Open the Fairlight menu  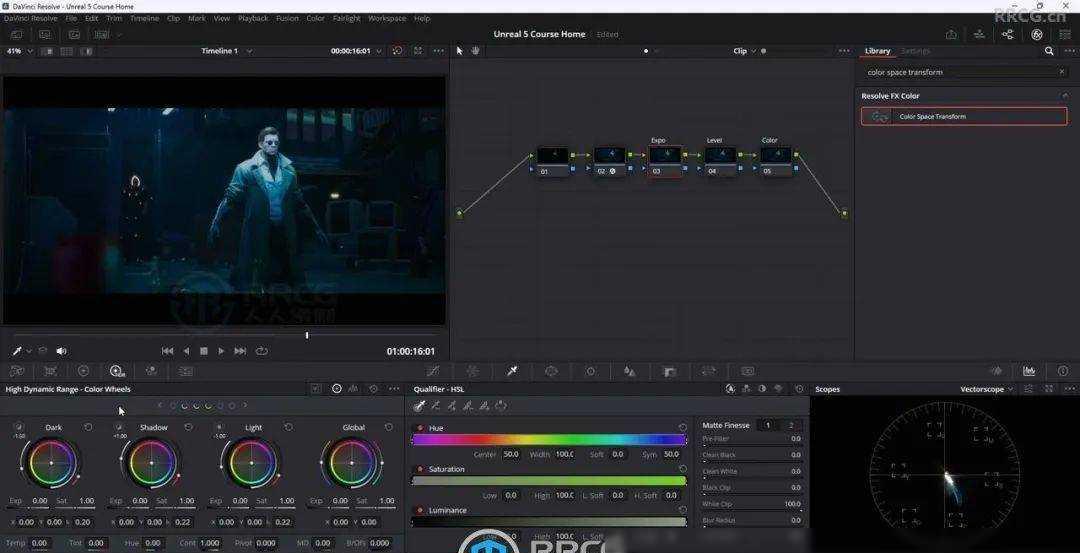[346, 19]
